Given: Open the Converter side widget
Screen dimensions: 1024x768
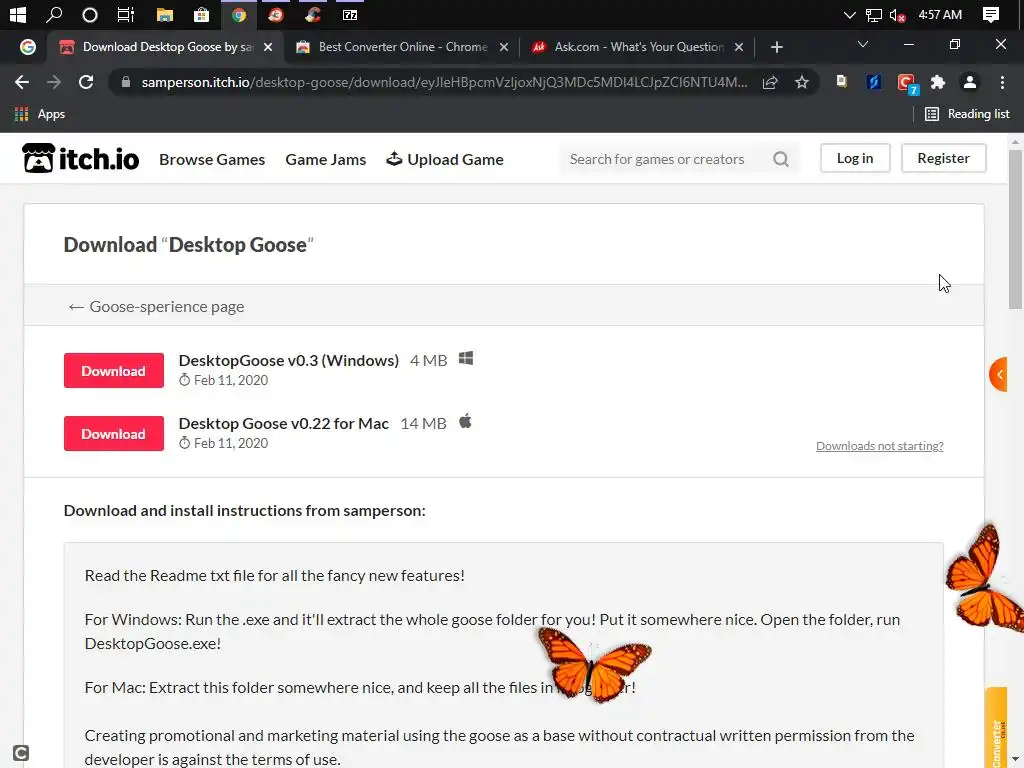Looking at the screenshot, I should click(x=996, y=728).
